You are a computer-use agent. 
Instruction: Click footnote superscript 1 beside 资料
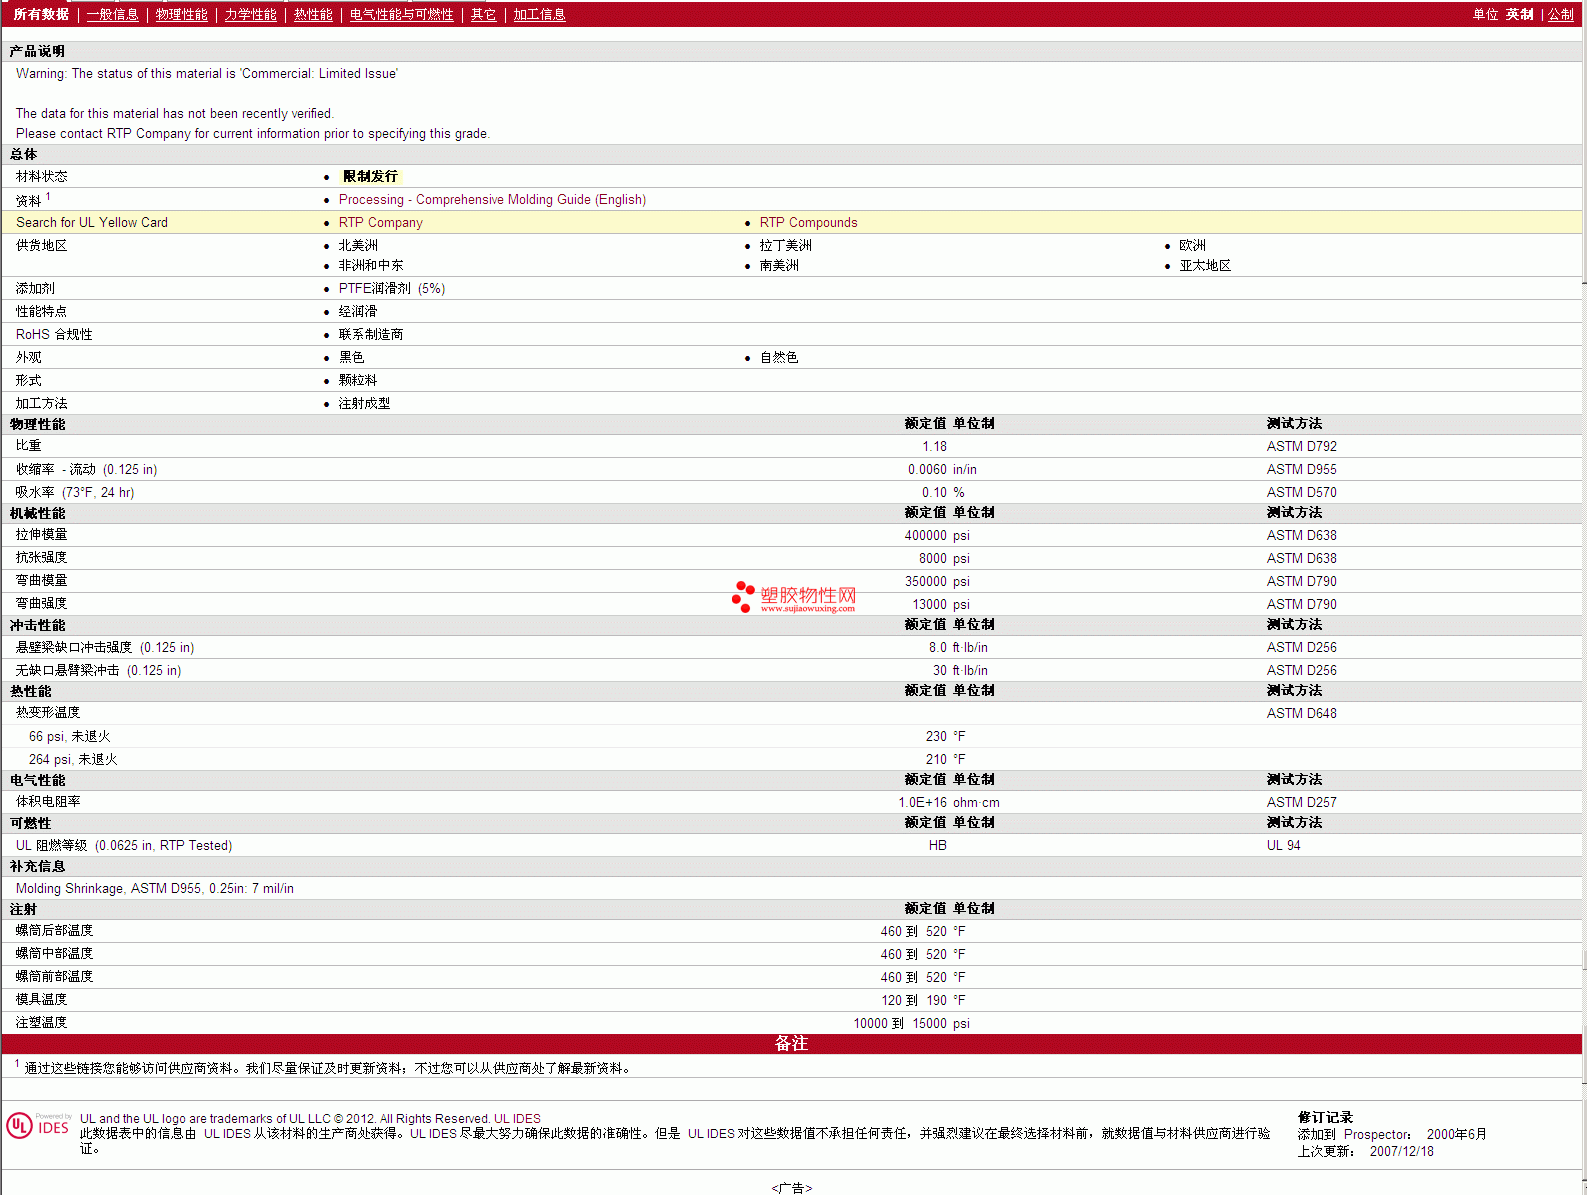point(48,196)
